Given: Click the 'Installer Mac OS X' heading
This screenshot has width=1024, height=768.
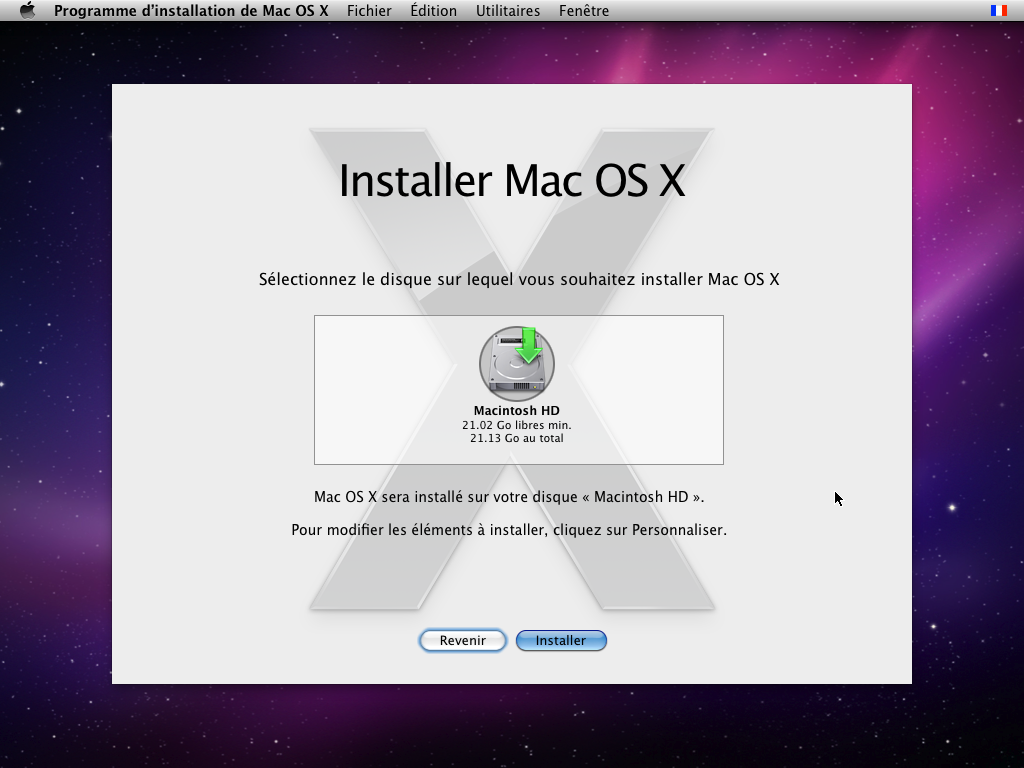Looking at the screenshot, I should (x=512, y=180).
